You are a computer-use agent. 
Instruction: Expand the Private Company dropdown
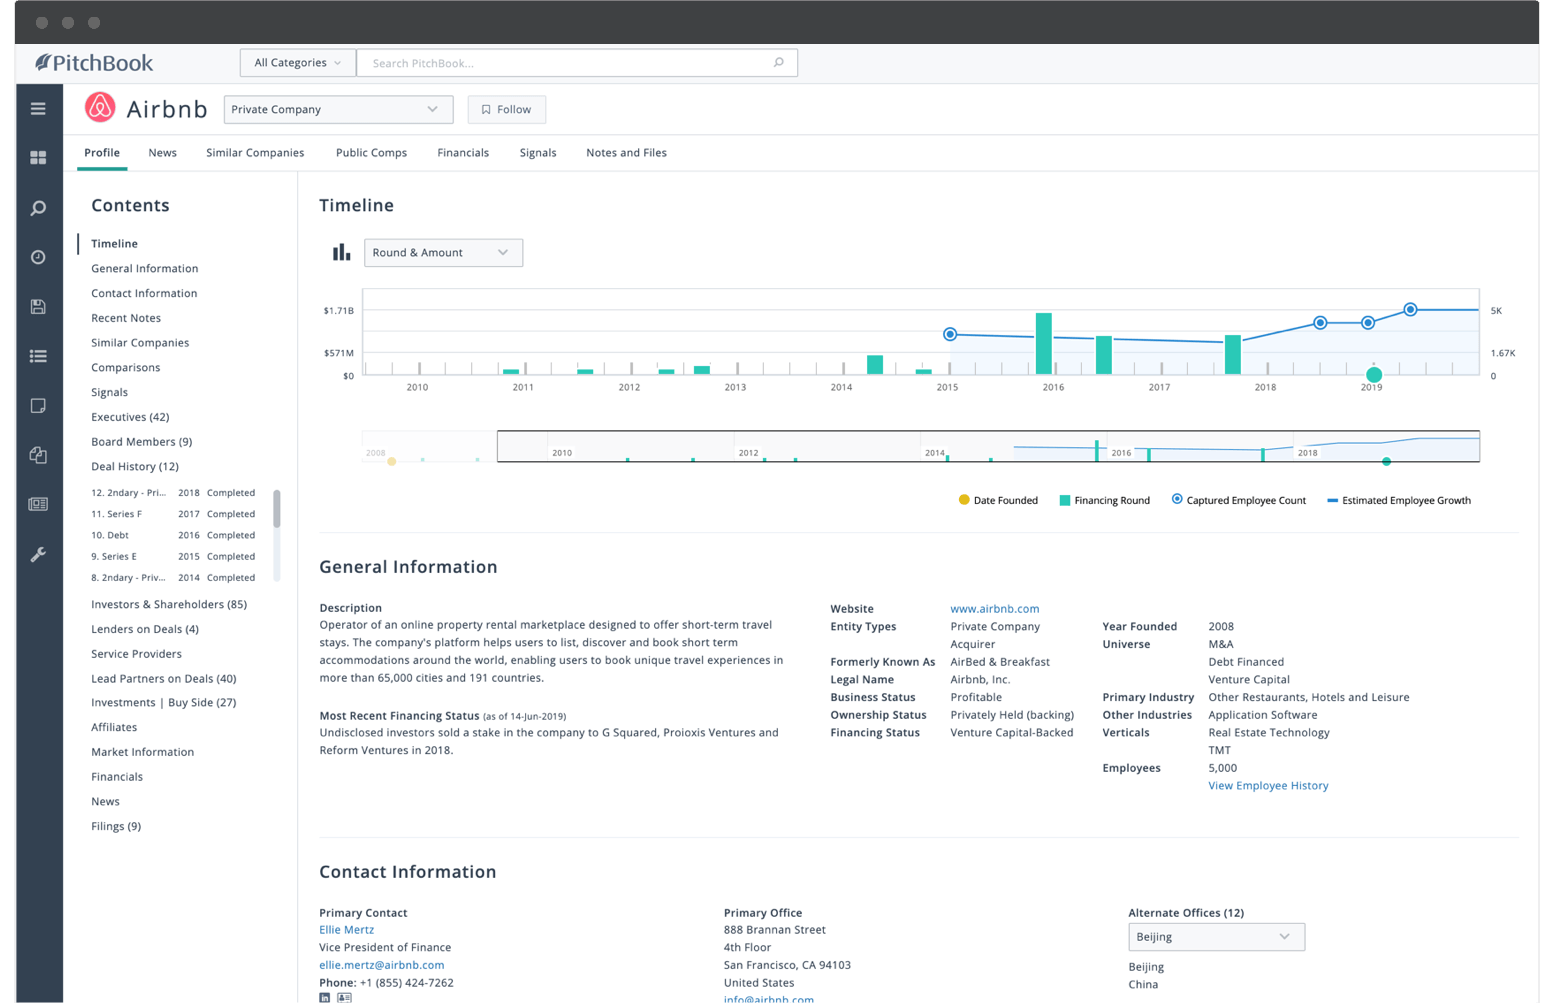click(x=337, y=109)
